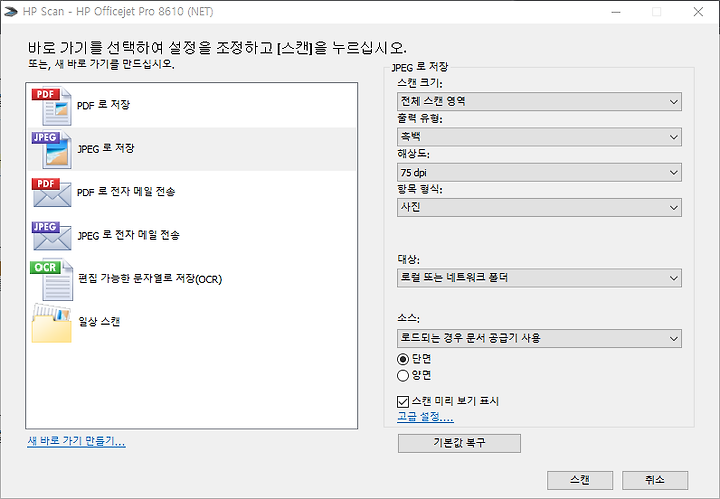Click the 새 바로 가기 만들기... link
The image size is (720, 499).
click(76, 441)
